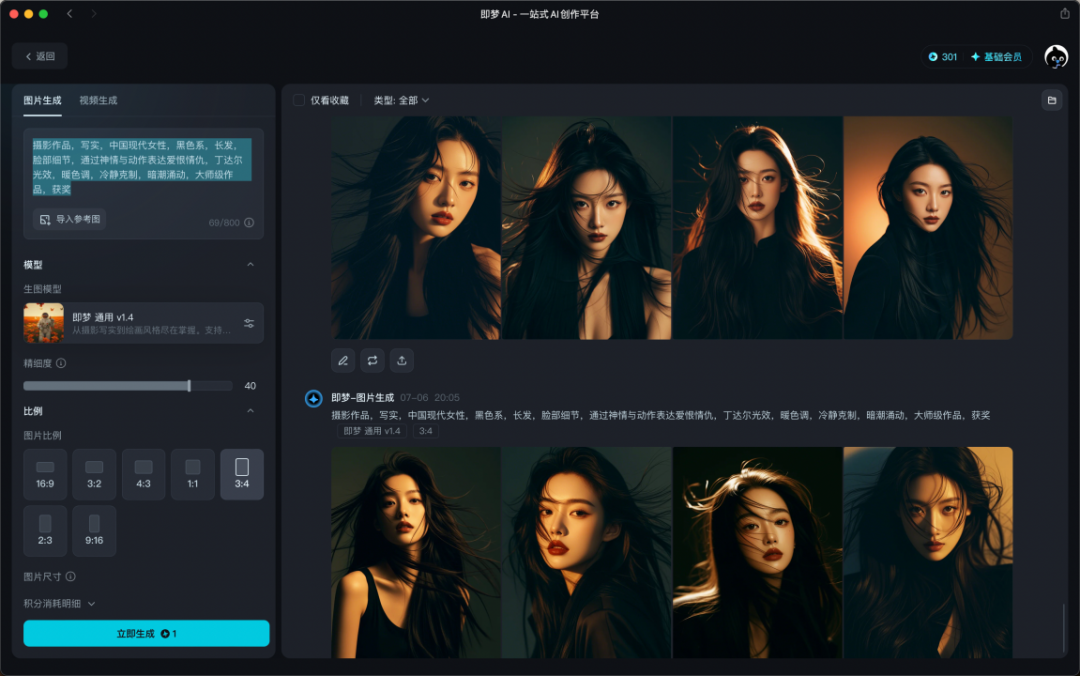Viewport: 1080px width, 676px height.
Task: Switch to the 图片生成 tab
Action: click(x=42, y=101)
